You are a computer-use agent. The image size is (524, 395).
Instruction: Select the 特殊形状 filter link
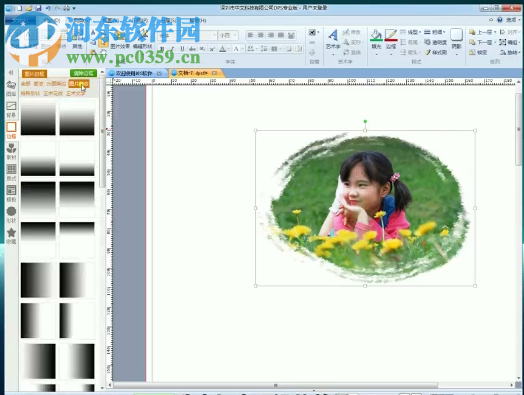(x=30, y=94)
